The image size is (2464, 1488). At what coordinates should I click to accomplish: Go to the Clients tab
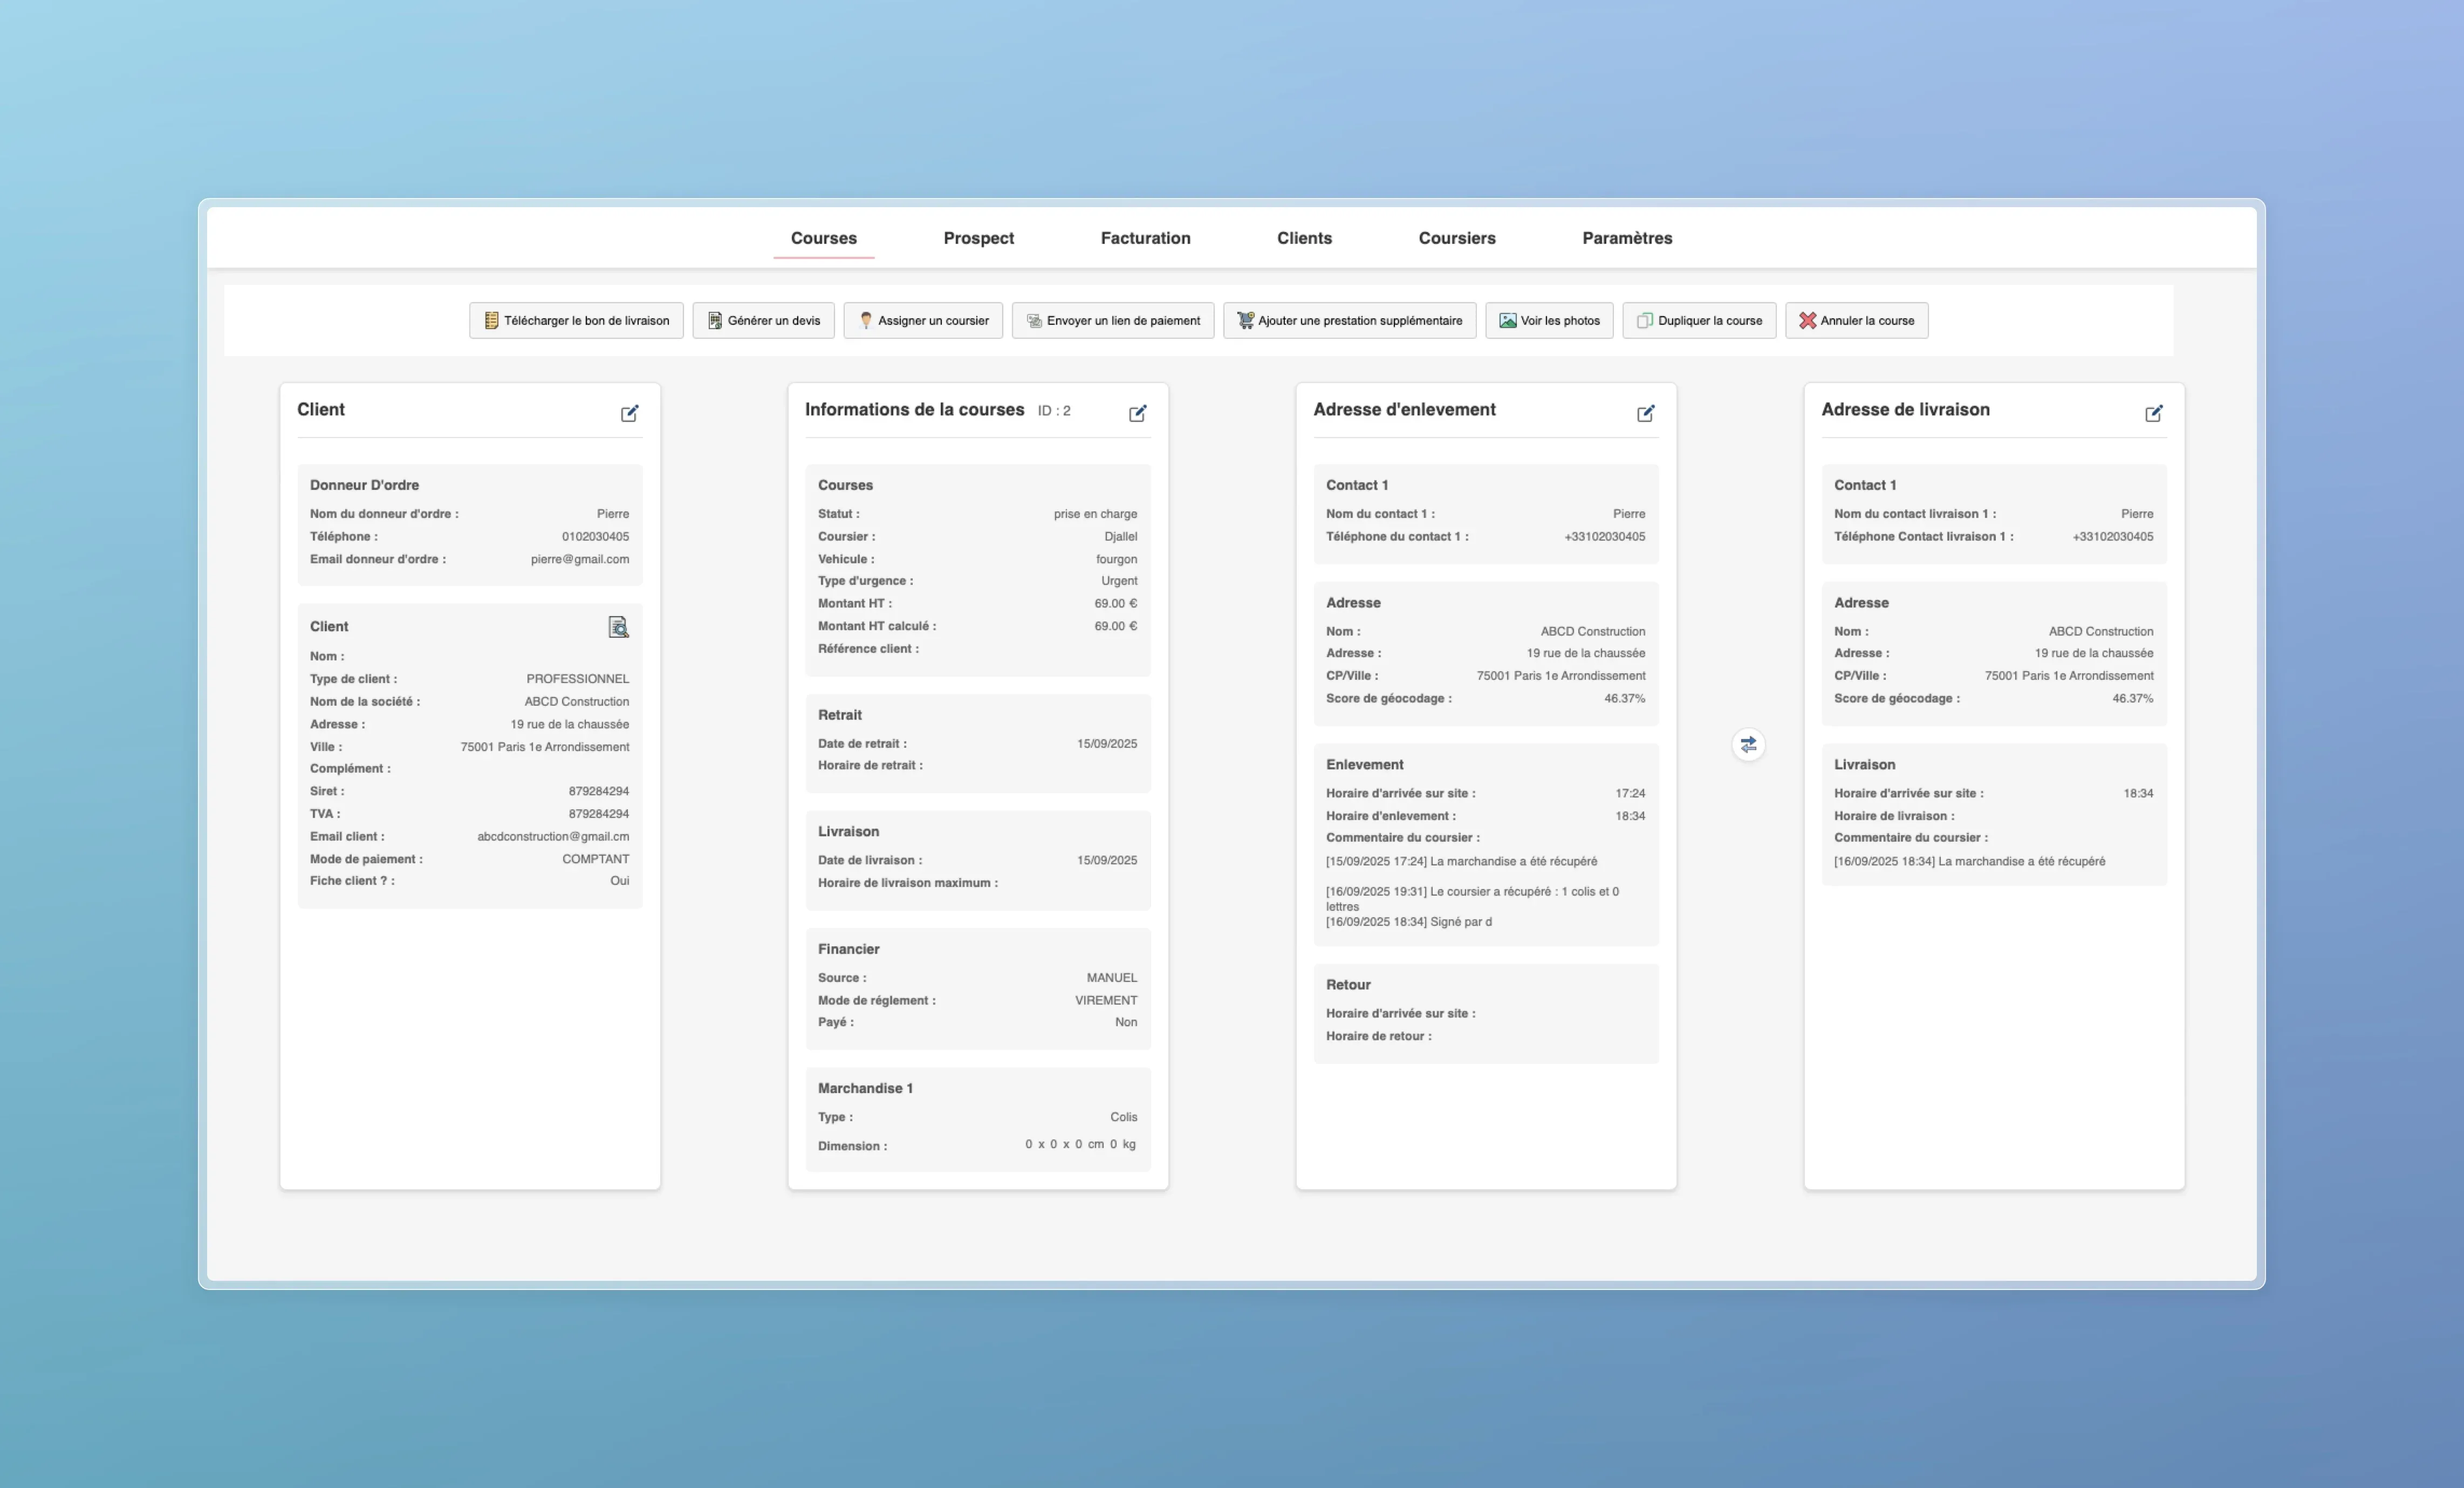click(x=1303, y=238)
